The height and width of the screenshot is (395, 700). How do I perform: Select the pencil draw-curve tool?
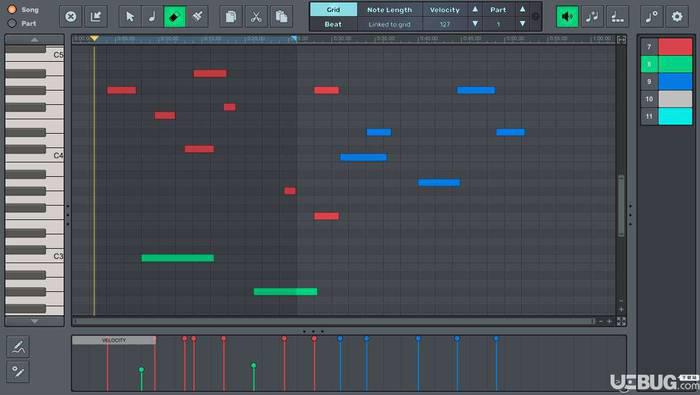(x=18, y=347)
